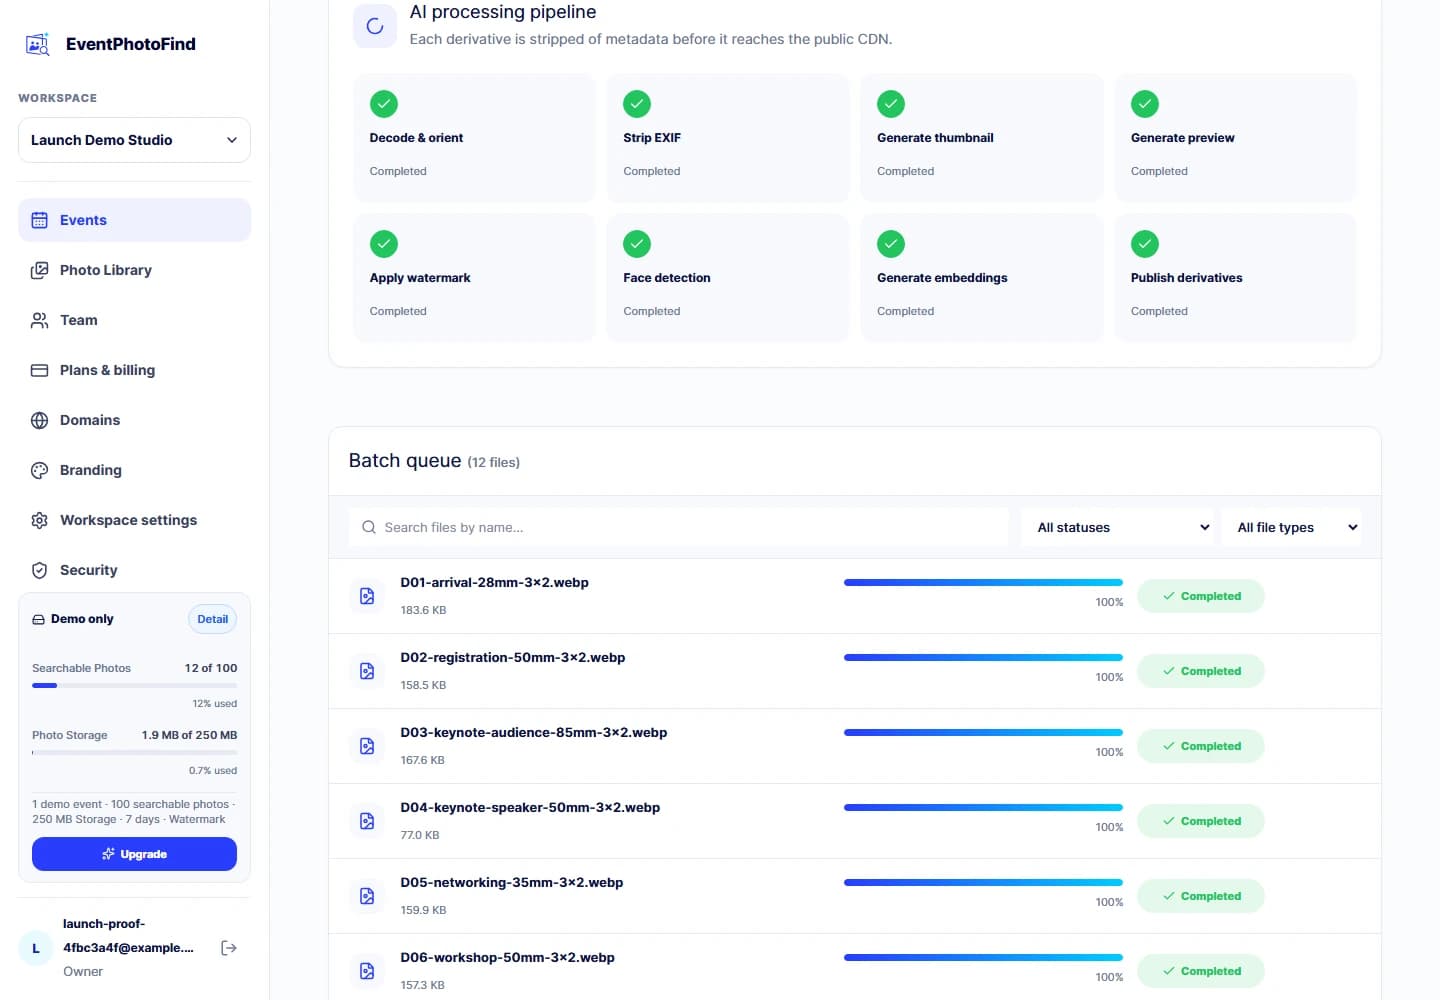1440x1000 pixels.
Task: Click the EventPhotoFind logo icon
Action: click(38, 44)
